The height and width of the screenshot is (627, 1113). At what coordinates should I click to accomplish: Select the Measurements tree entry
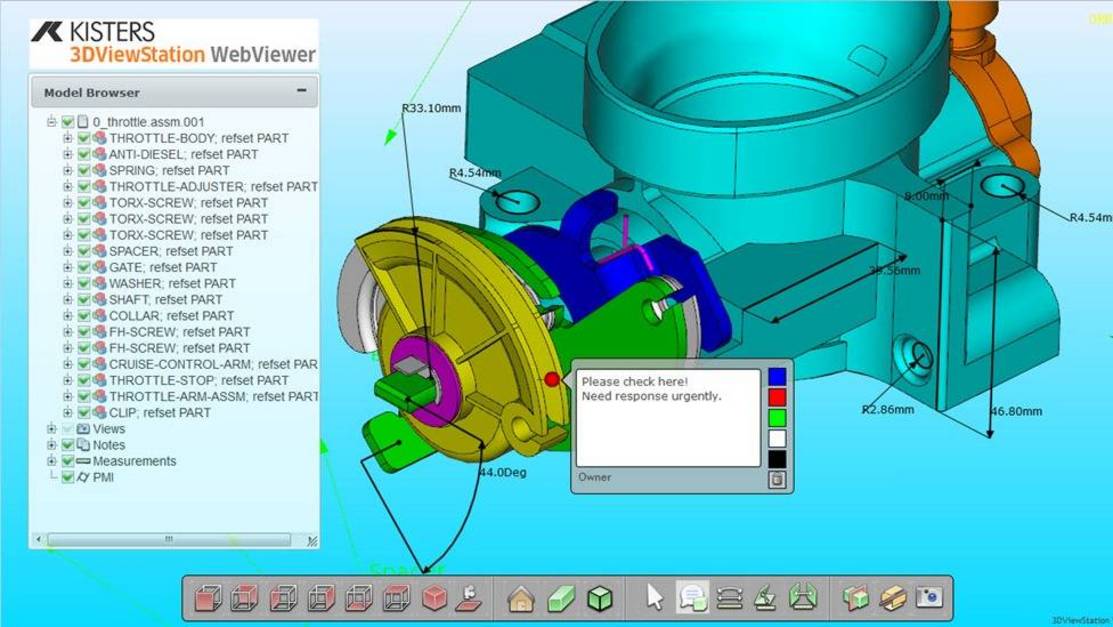(134, 461)
